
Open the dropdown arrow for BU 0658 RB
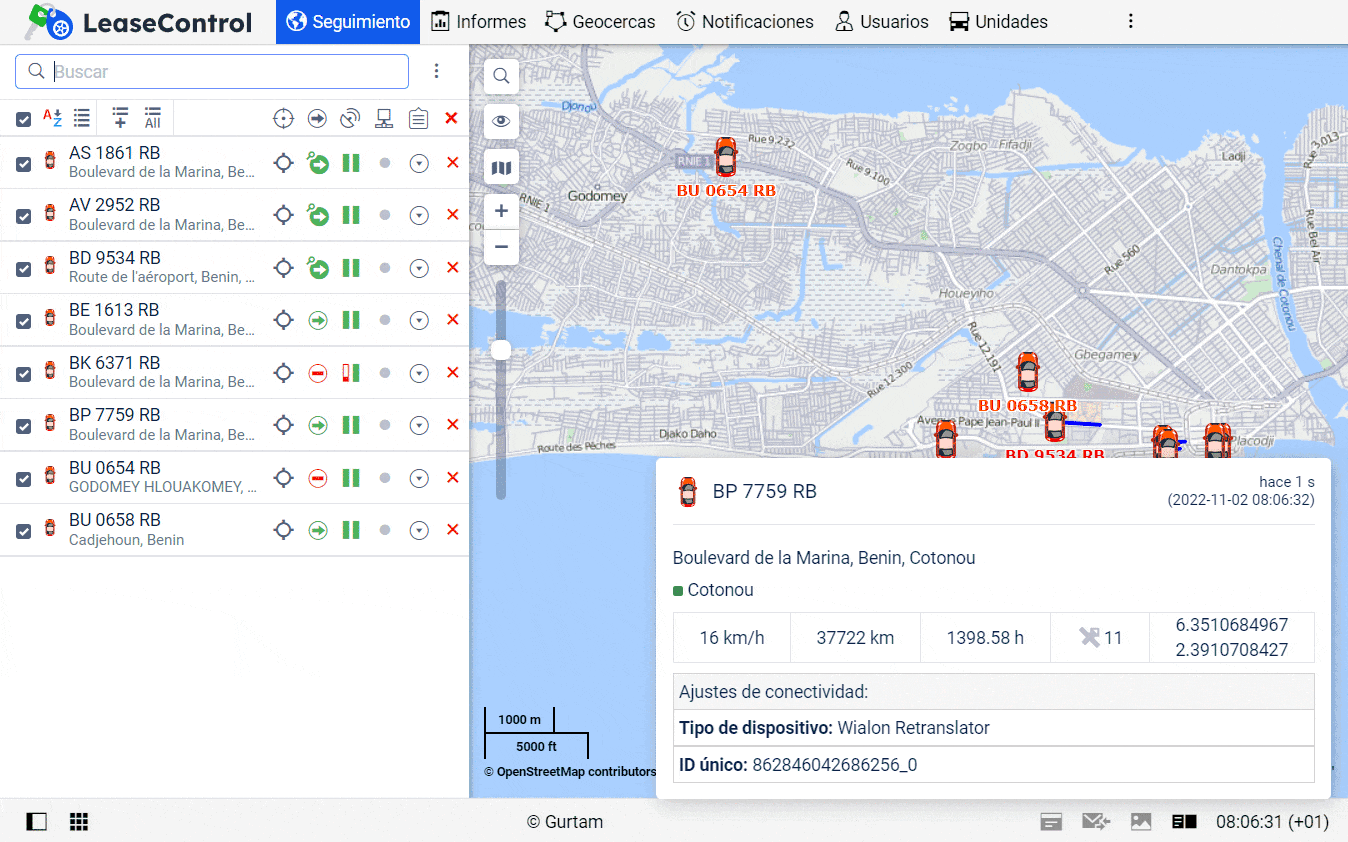(x=419, y=530)
